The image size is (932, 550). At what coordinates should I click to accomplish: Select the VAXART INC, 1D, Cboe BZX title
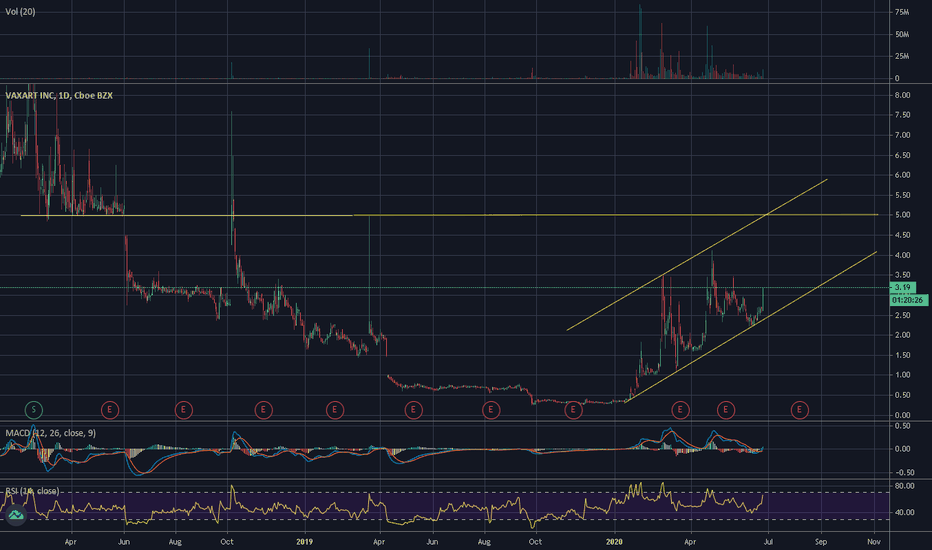click(x=59, y=95)
